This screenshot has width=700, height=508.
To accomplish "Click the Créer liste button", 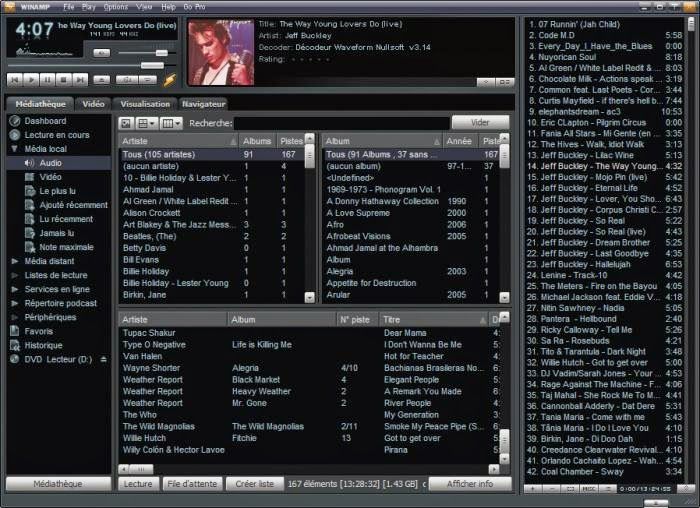I will point(254,483).
